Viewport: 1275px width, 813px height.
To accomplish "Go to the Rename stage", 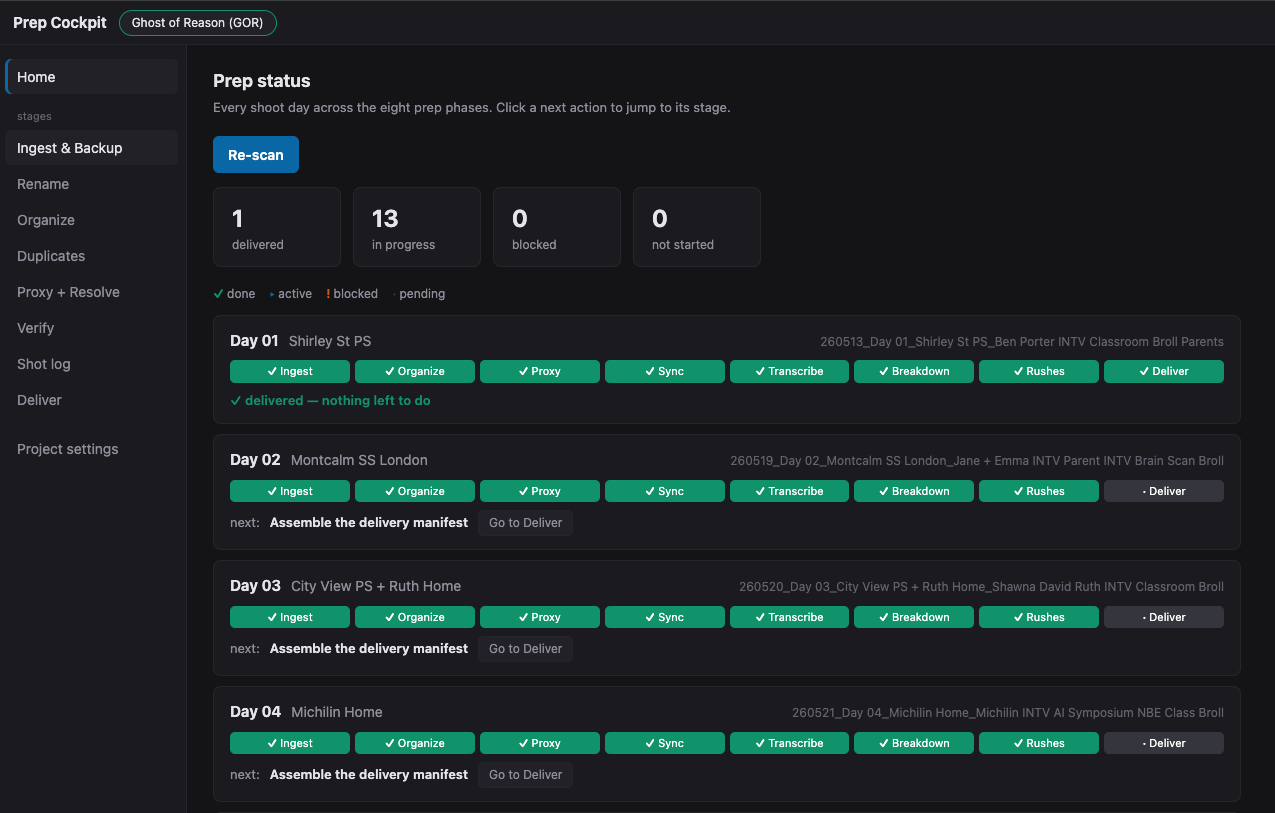I will 91,184.
